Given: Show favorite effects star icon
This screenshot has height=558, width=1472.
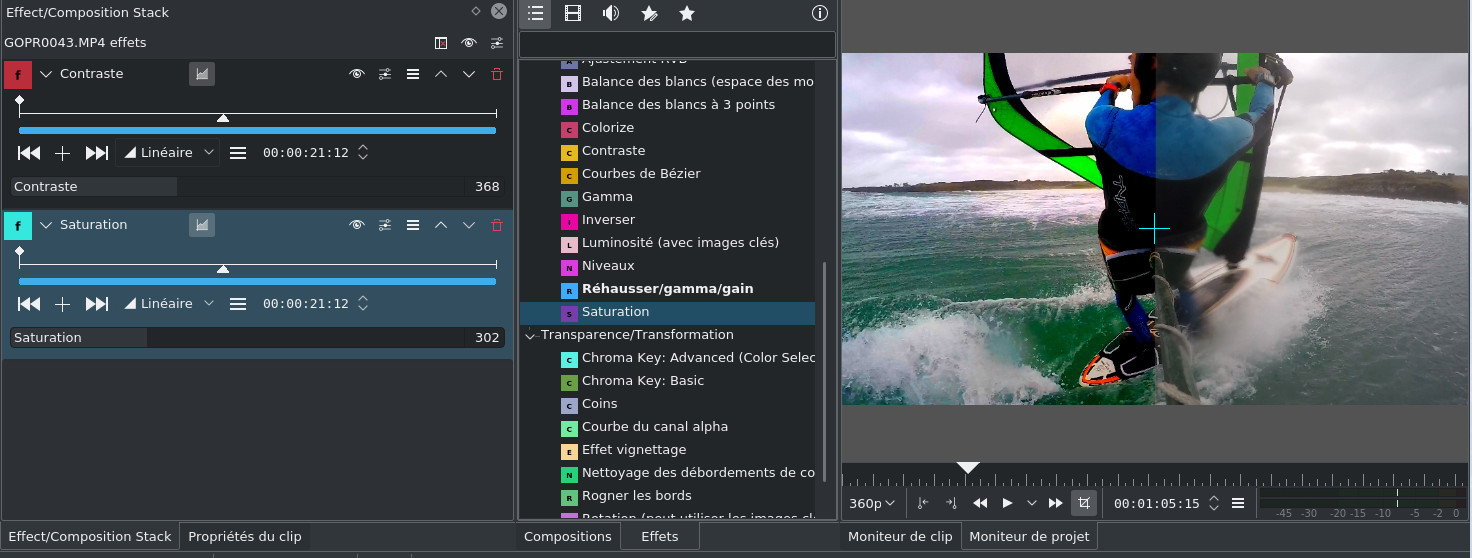Looking at the screenshot, I should point(686,13).
